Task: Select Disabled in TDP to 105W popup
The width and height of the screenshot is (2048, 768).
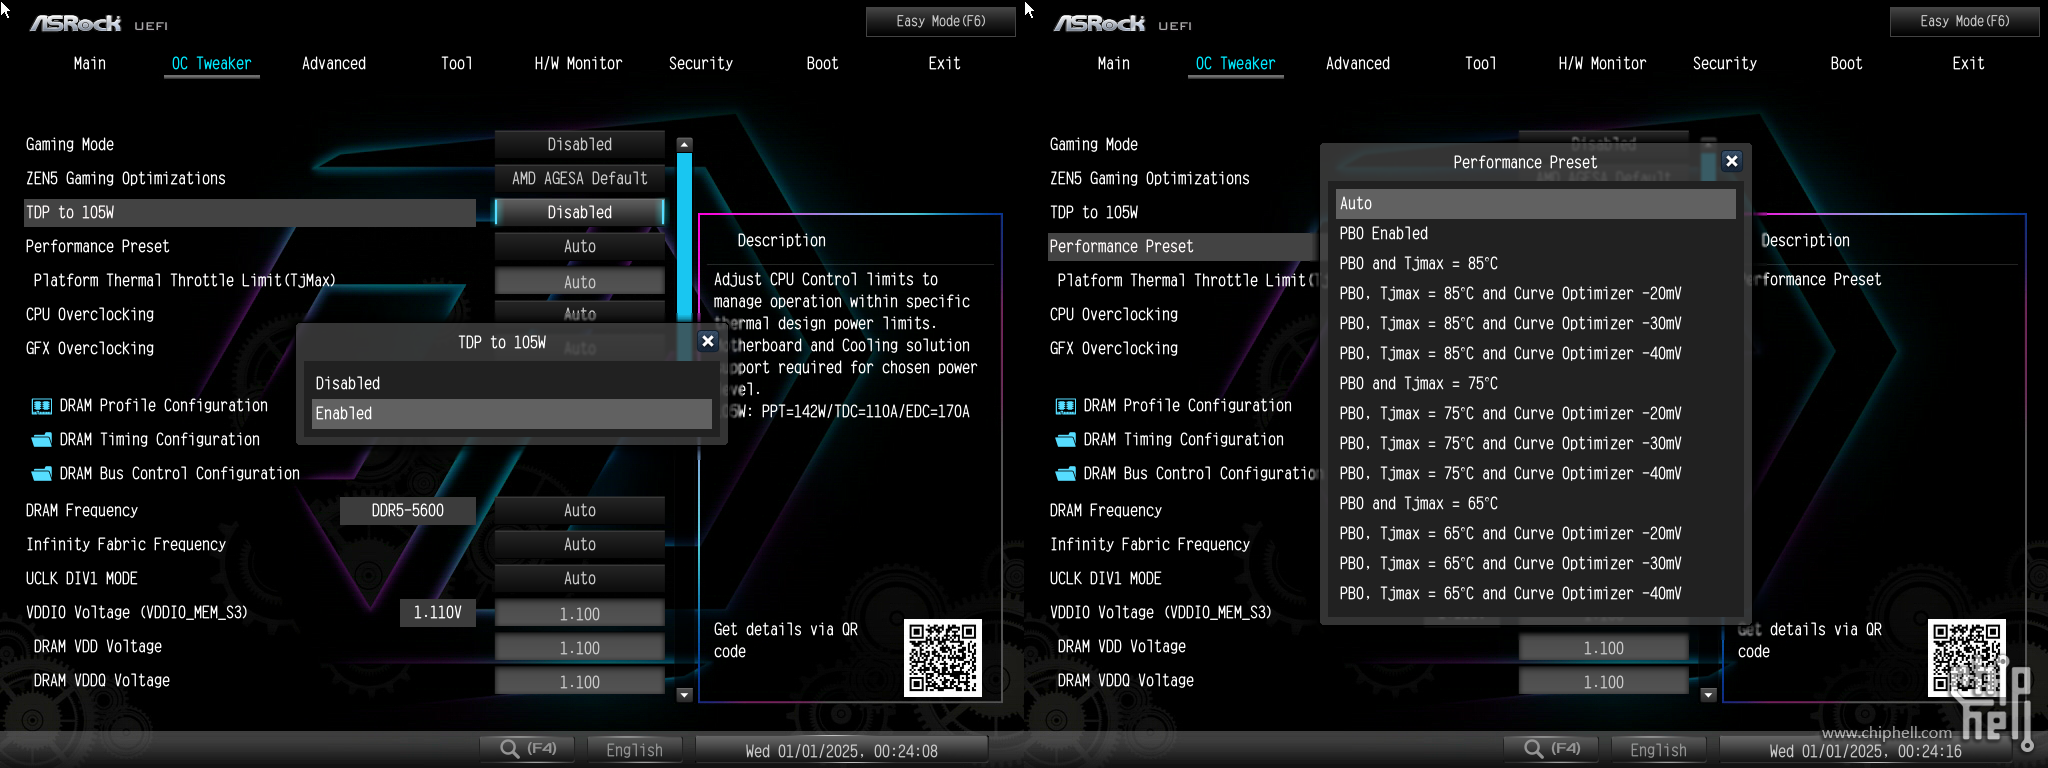Action: click(511, 384)
